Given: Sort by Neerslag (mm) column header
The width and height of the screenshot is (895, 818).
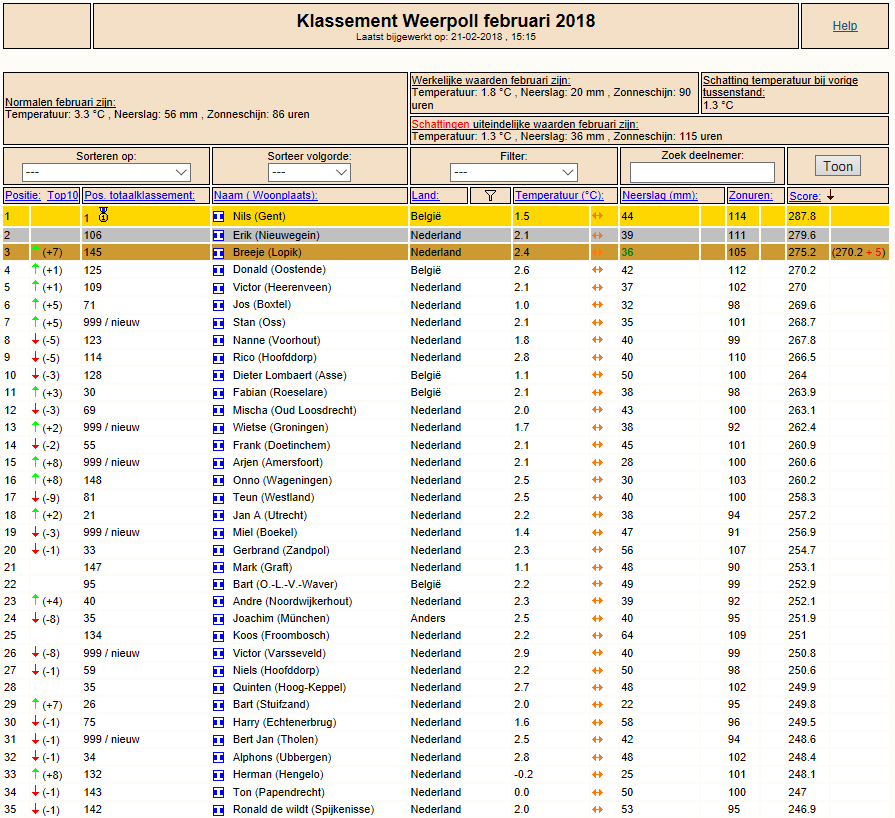Looking at the screenshot, I should [660, 195].
